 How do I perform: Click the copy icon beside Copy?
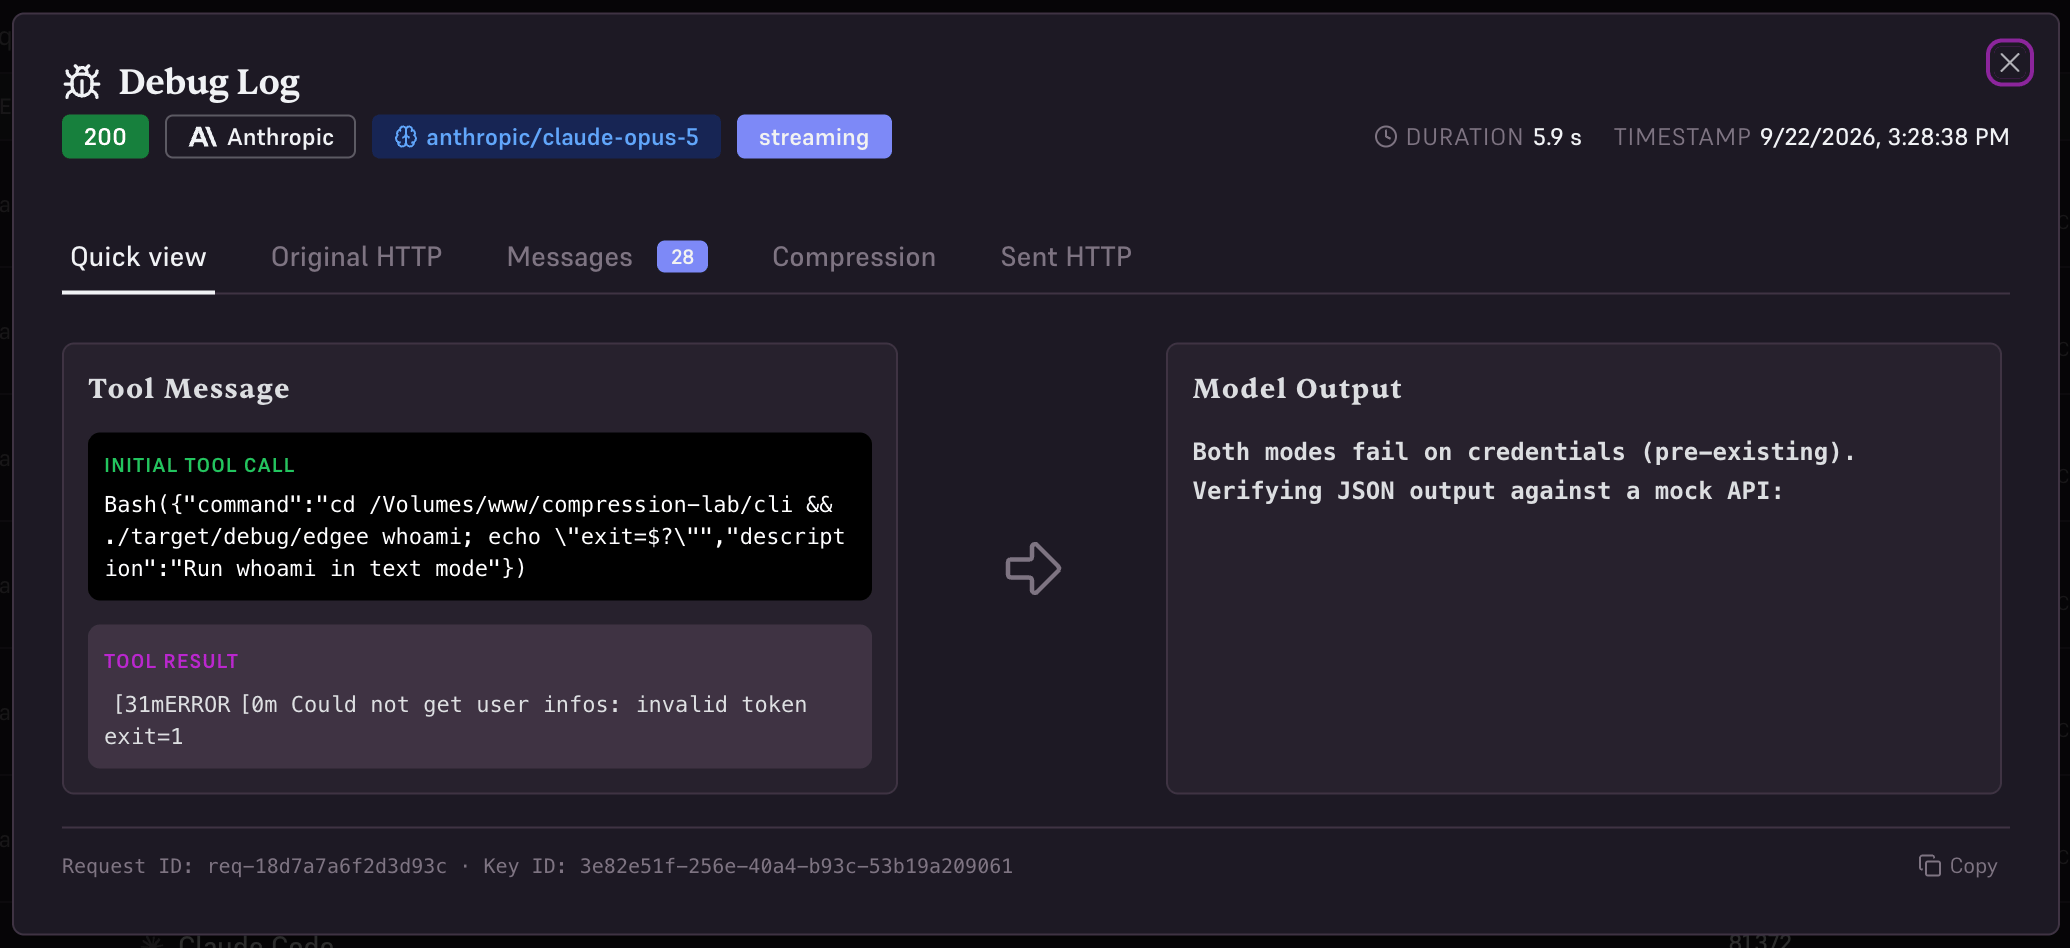[1929, 866]
